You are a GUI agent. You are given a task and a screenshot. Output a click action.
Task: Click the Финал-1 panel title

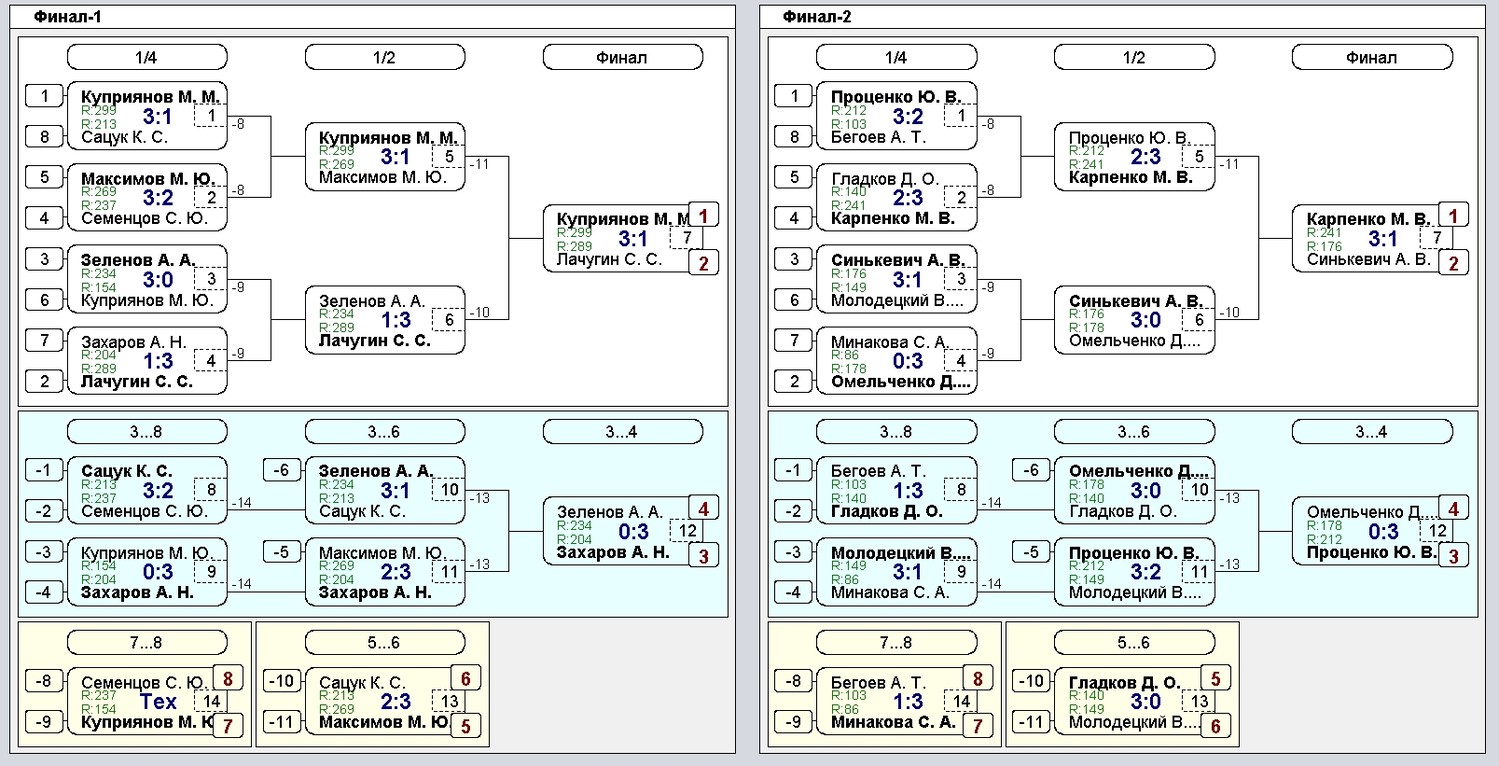click(67, 17)
